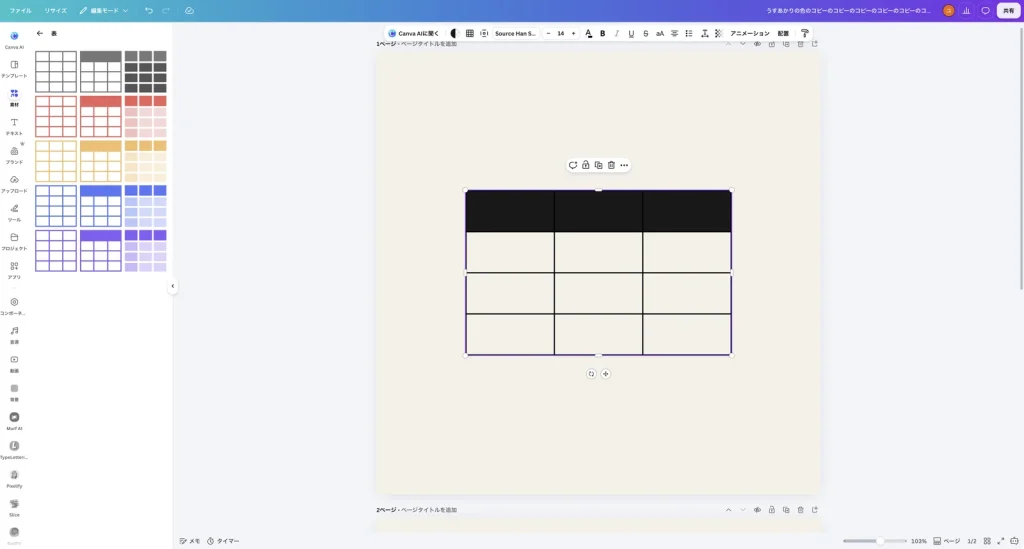
Task: Increase font size with plus button
Action: (573, 33)
